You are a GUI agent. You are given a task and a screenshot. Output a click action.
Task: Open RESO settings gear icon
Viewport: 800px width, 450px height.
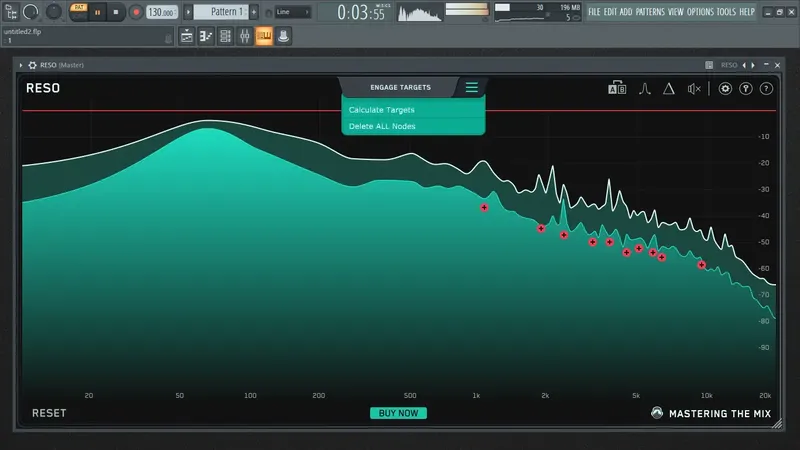pos(725,89)
